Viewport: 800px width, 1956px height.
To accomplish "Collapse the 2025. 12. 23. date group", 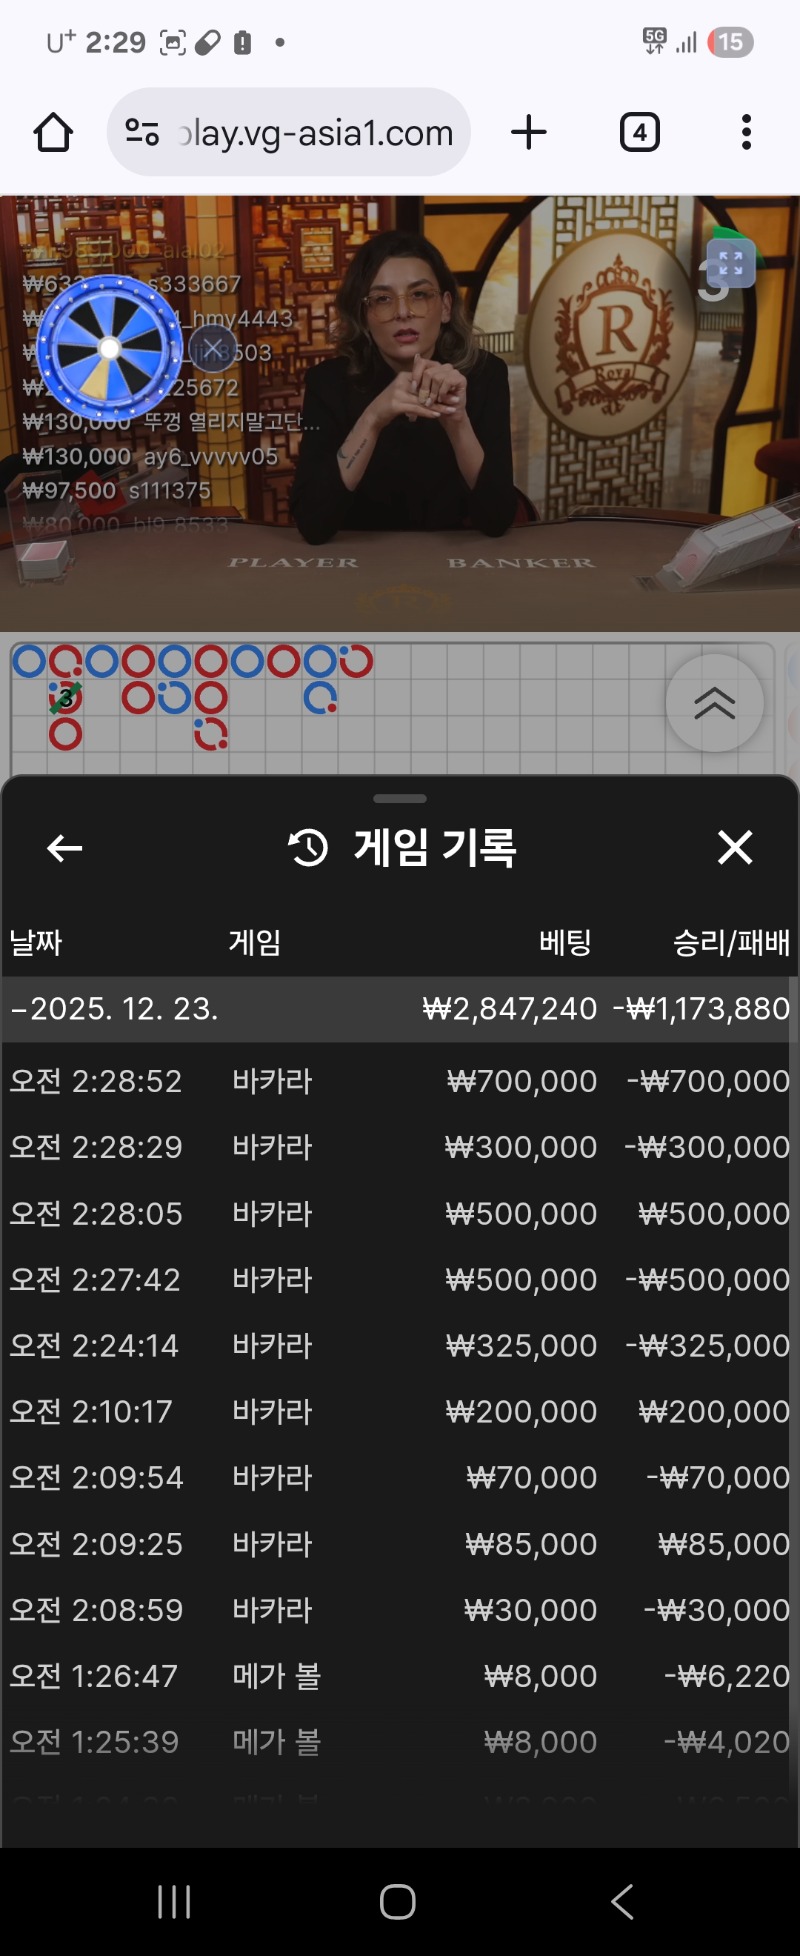I will 115,1009.
